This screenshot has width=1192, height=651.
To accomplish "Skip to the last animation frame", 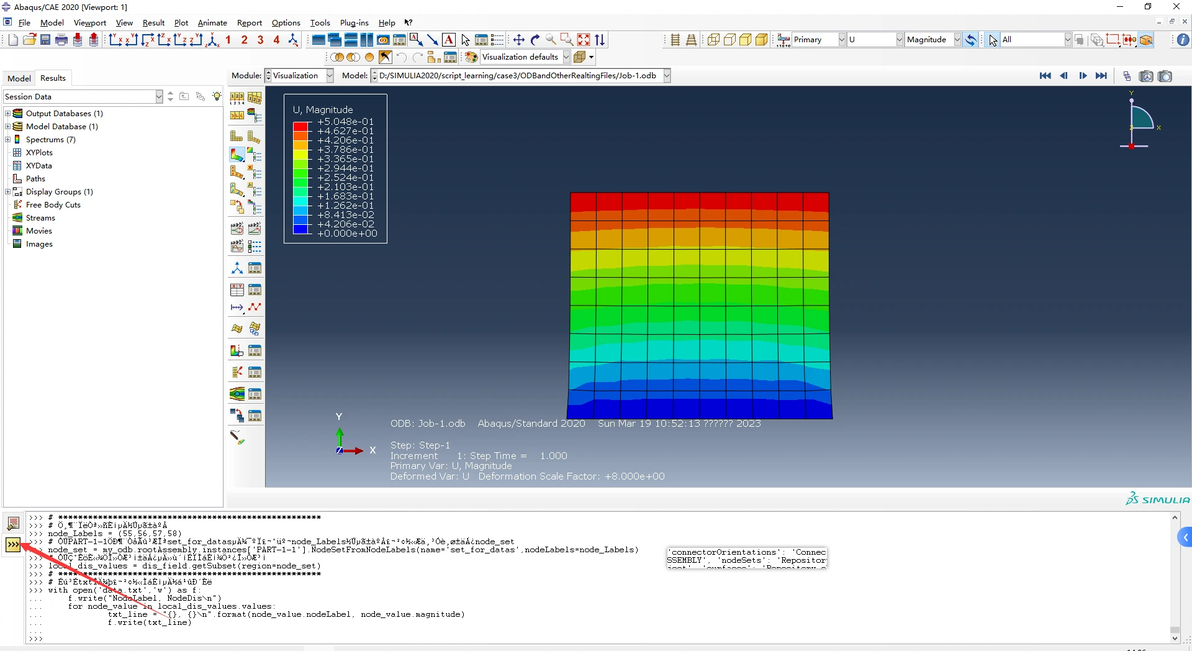I will 1101,76.
